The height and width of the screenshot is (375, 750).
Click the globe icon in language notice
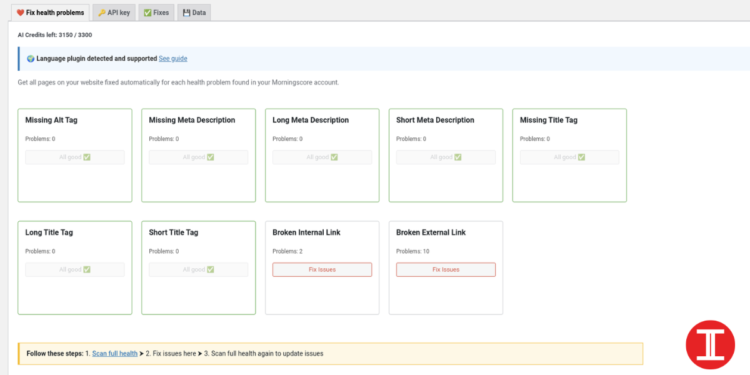pos(31,59)
